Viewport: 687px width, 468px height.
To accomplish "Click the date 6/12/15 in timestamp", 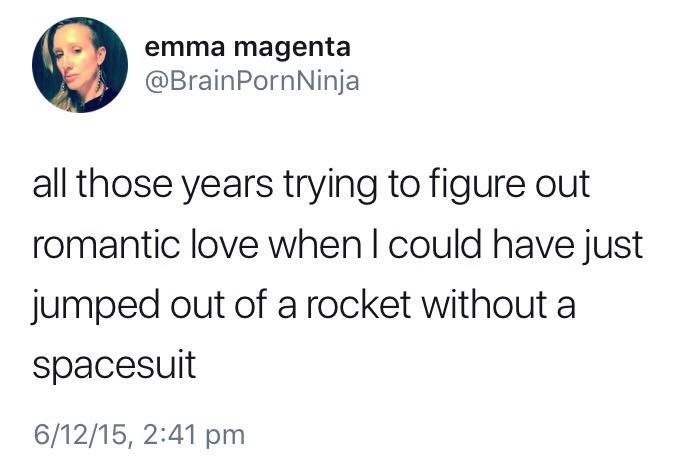I will tap(81, 435).
